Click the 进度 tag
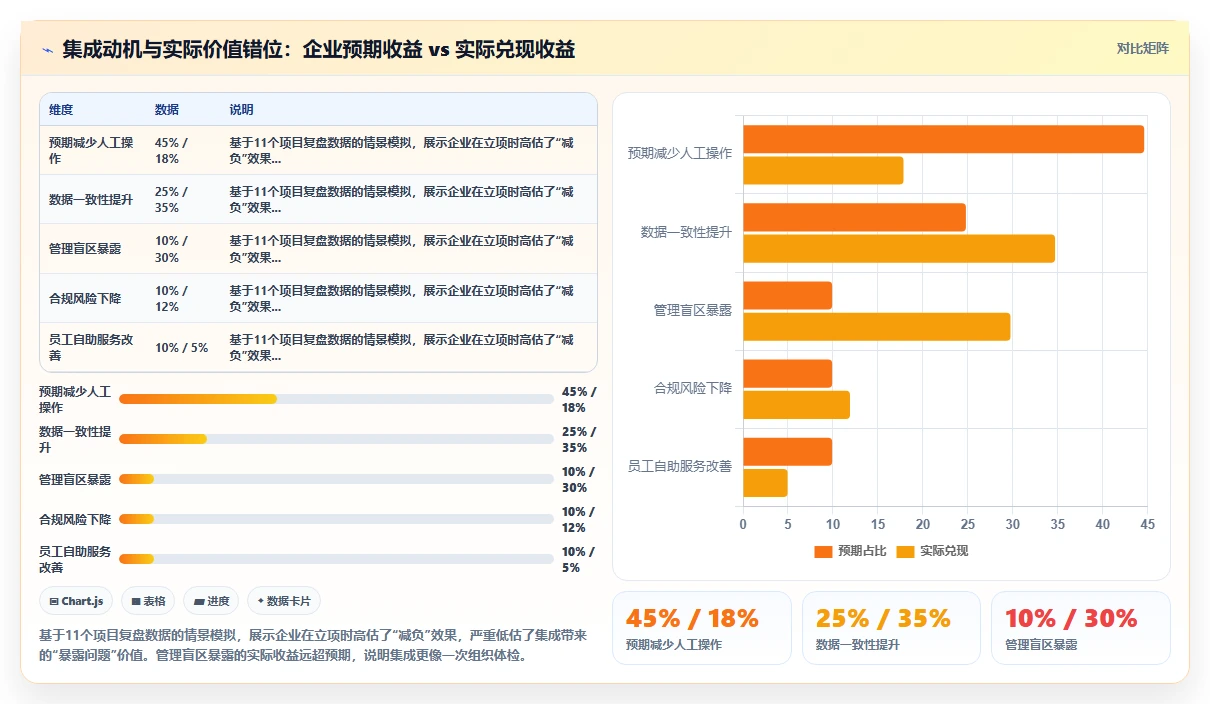1210x704 pixels. point(211,601)
